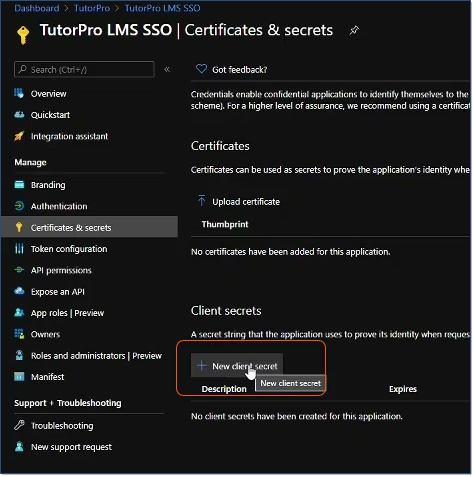This screenshot has height=477, width=474.
Task: Click the Description column header
Action: [224, 389]
